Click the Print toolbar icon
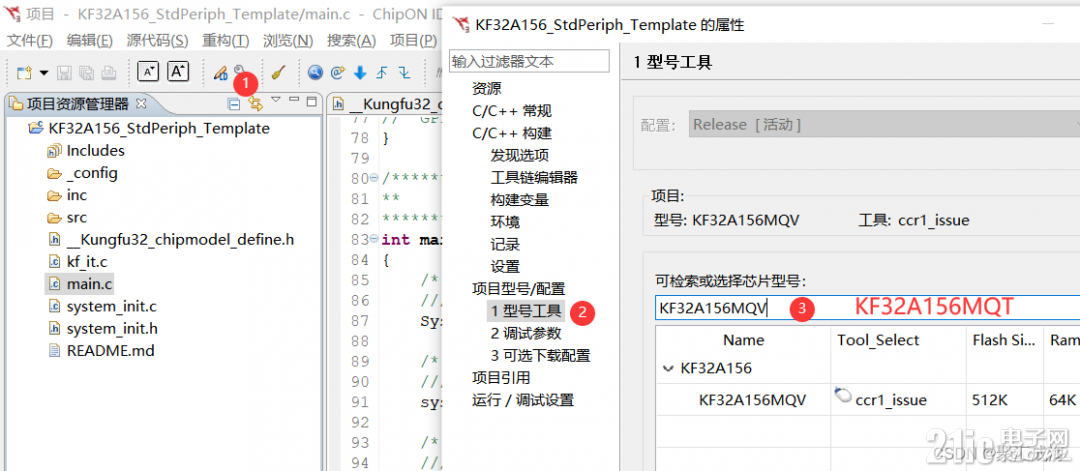The width and height of the screenshot is (1080, 471). (109, 72)
